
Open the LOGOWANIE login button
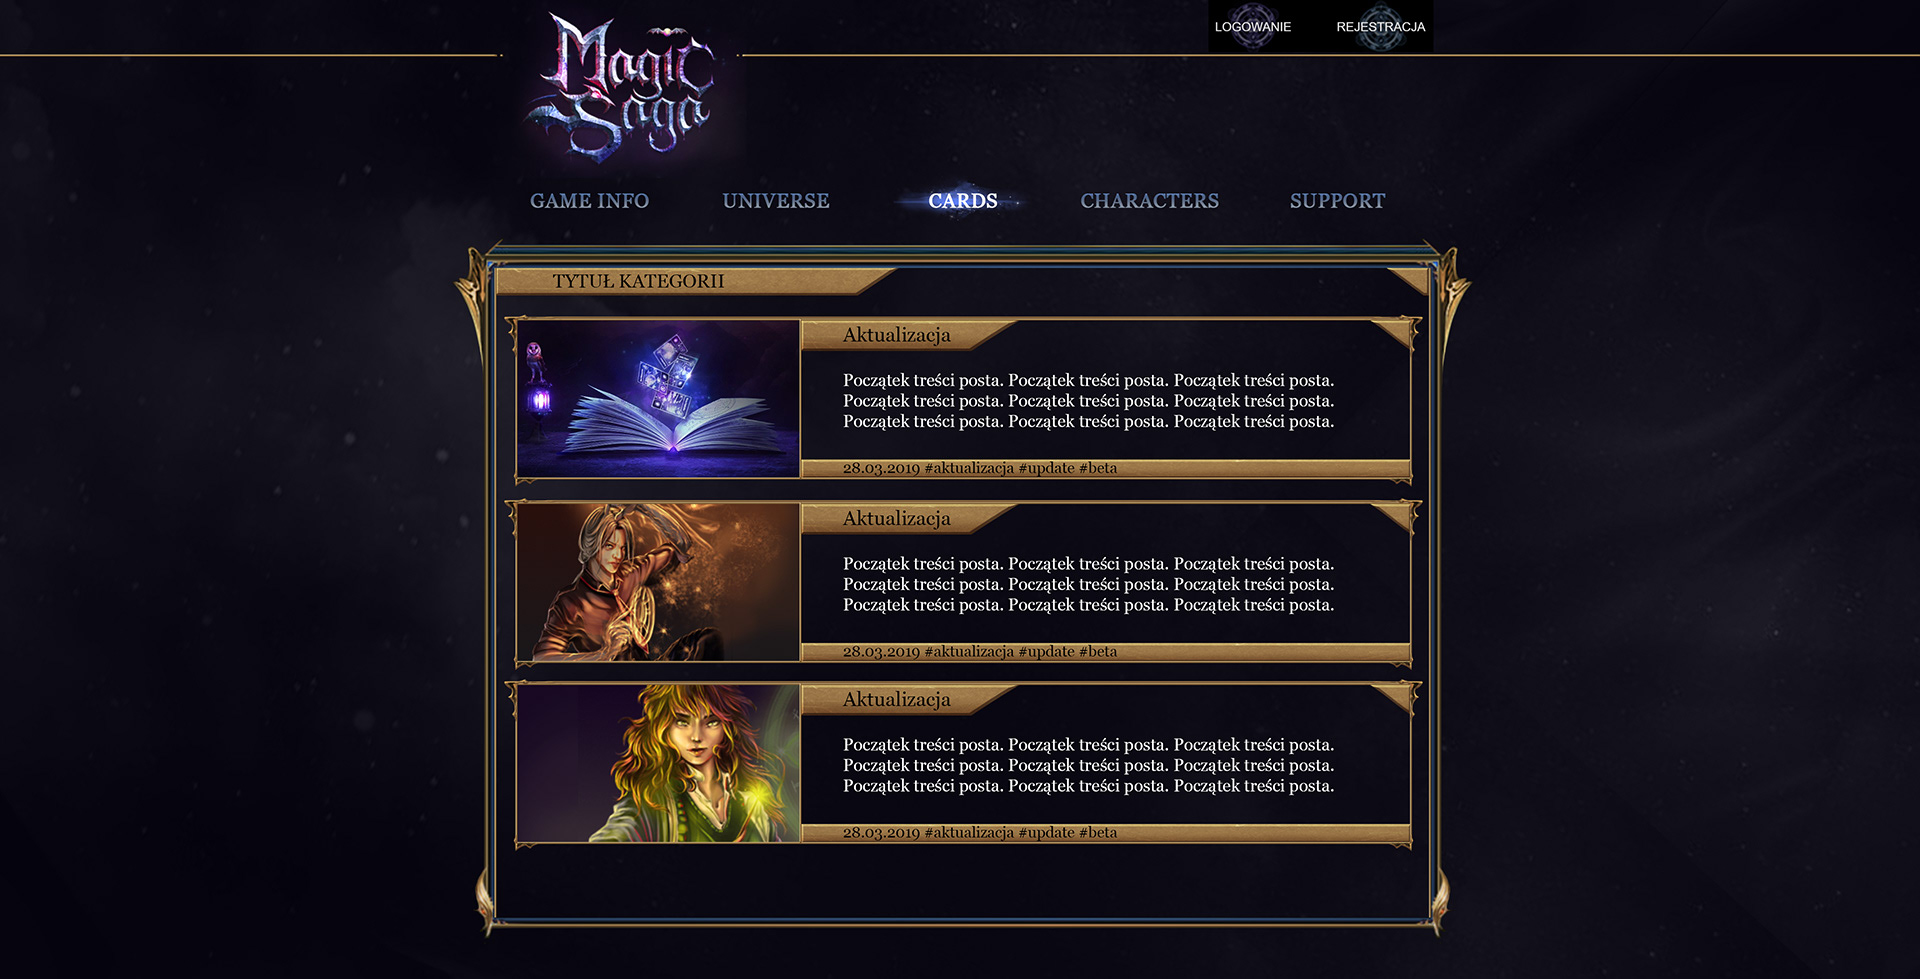1252,27
